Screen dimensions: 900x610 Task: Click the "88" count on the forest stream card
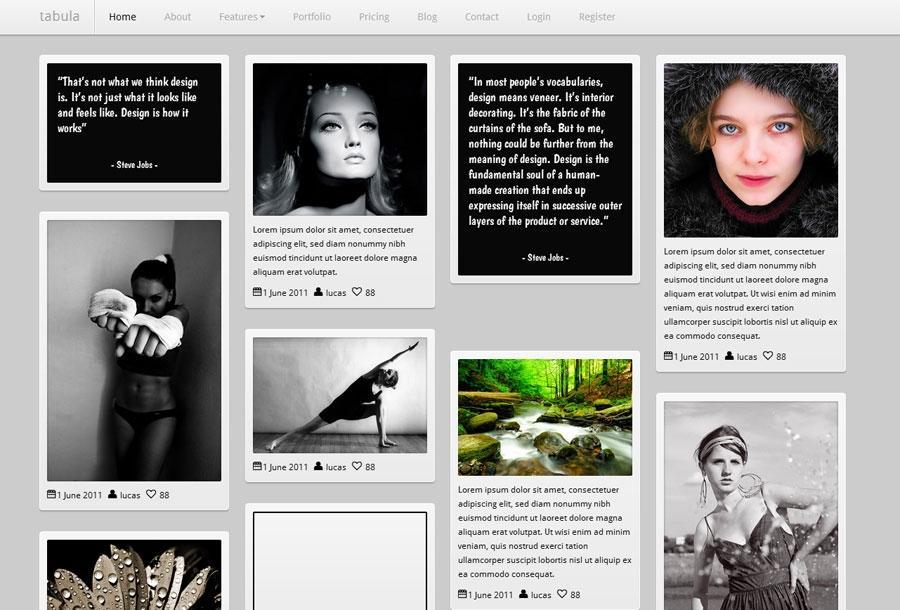[x=575, y=595]
